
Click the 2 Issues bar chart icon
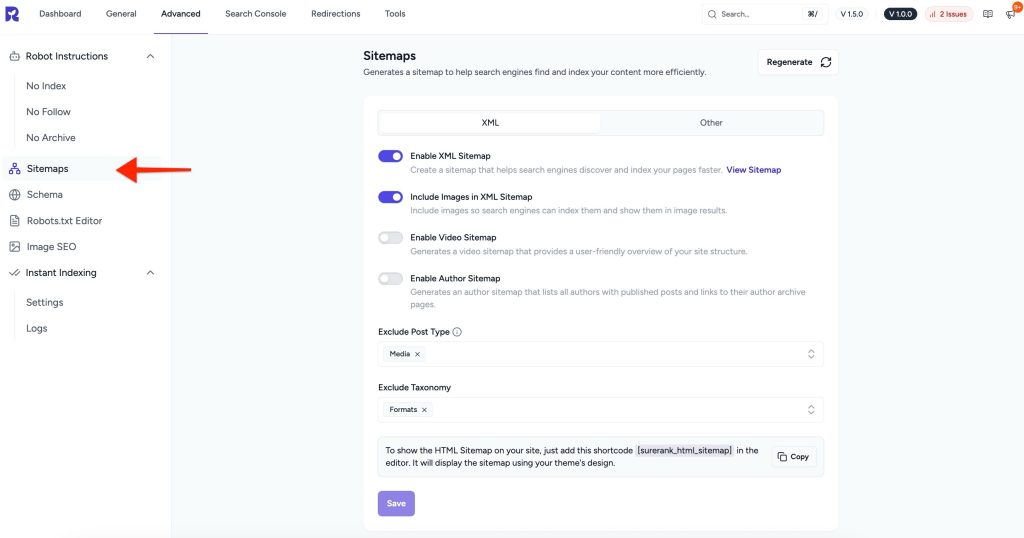pyautogui.click(x=933, y=14)
